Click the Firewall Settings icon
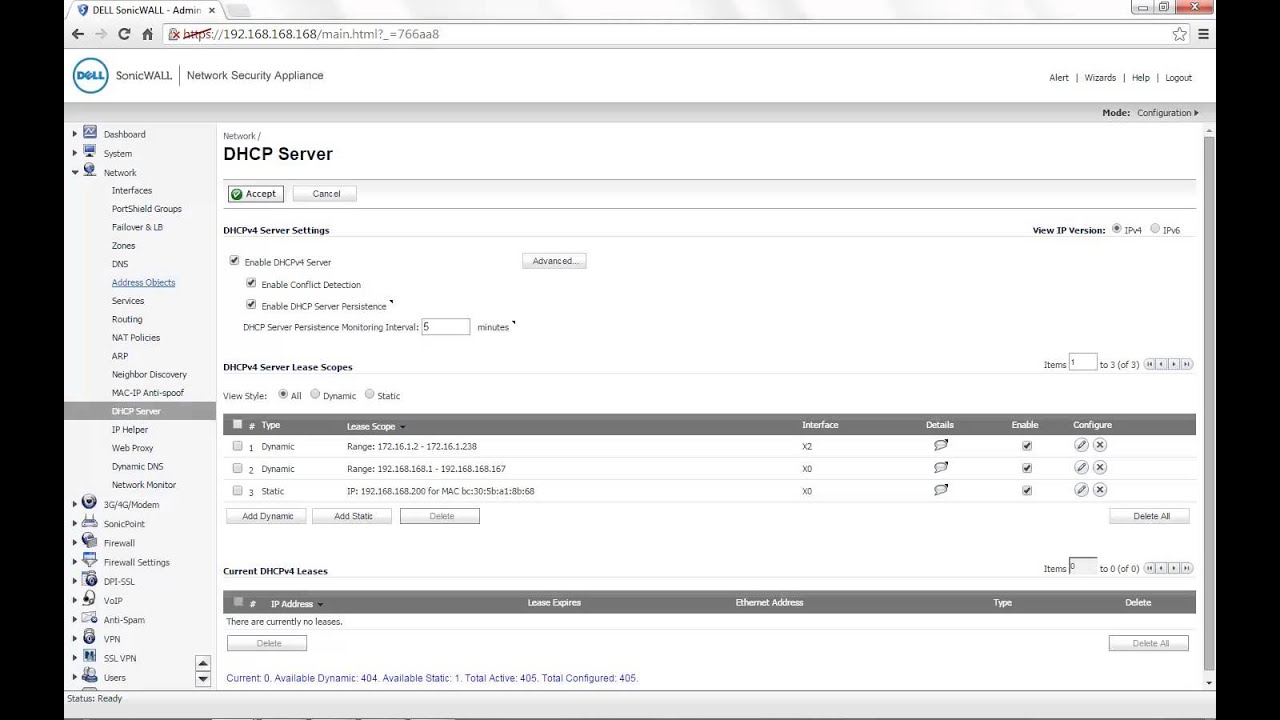Viewport: 1280px width, 720px height. (x=90, y=560)
